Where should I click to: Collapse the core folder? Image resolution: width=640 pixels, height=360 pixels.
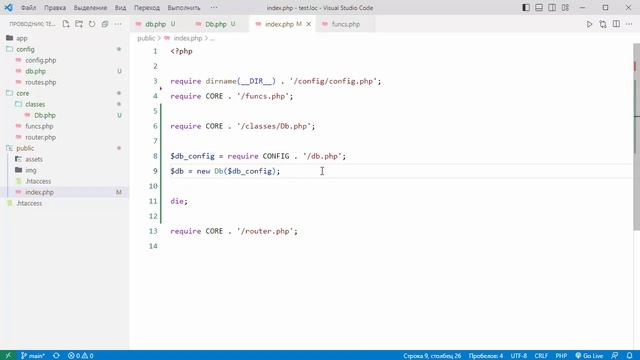(x=22, y=93)
